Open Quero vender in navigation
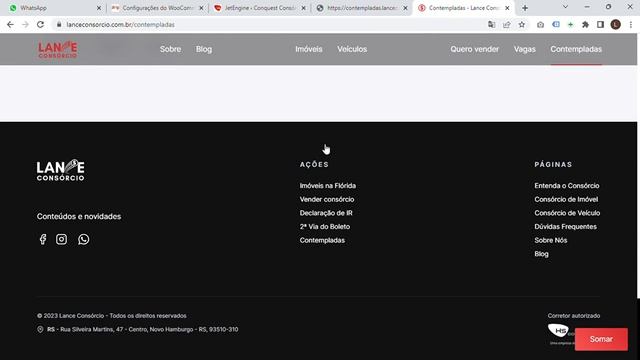The height and width of the screenshot is (360, 640). tap(474, 49)
